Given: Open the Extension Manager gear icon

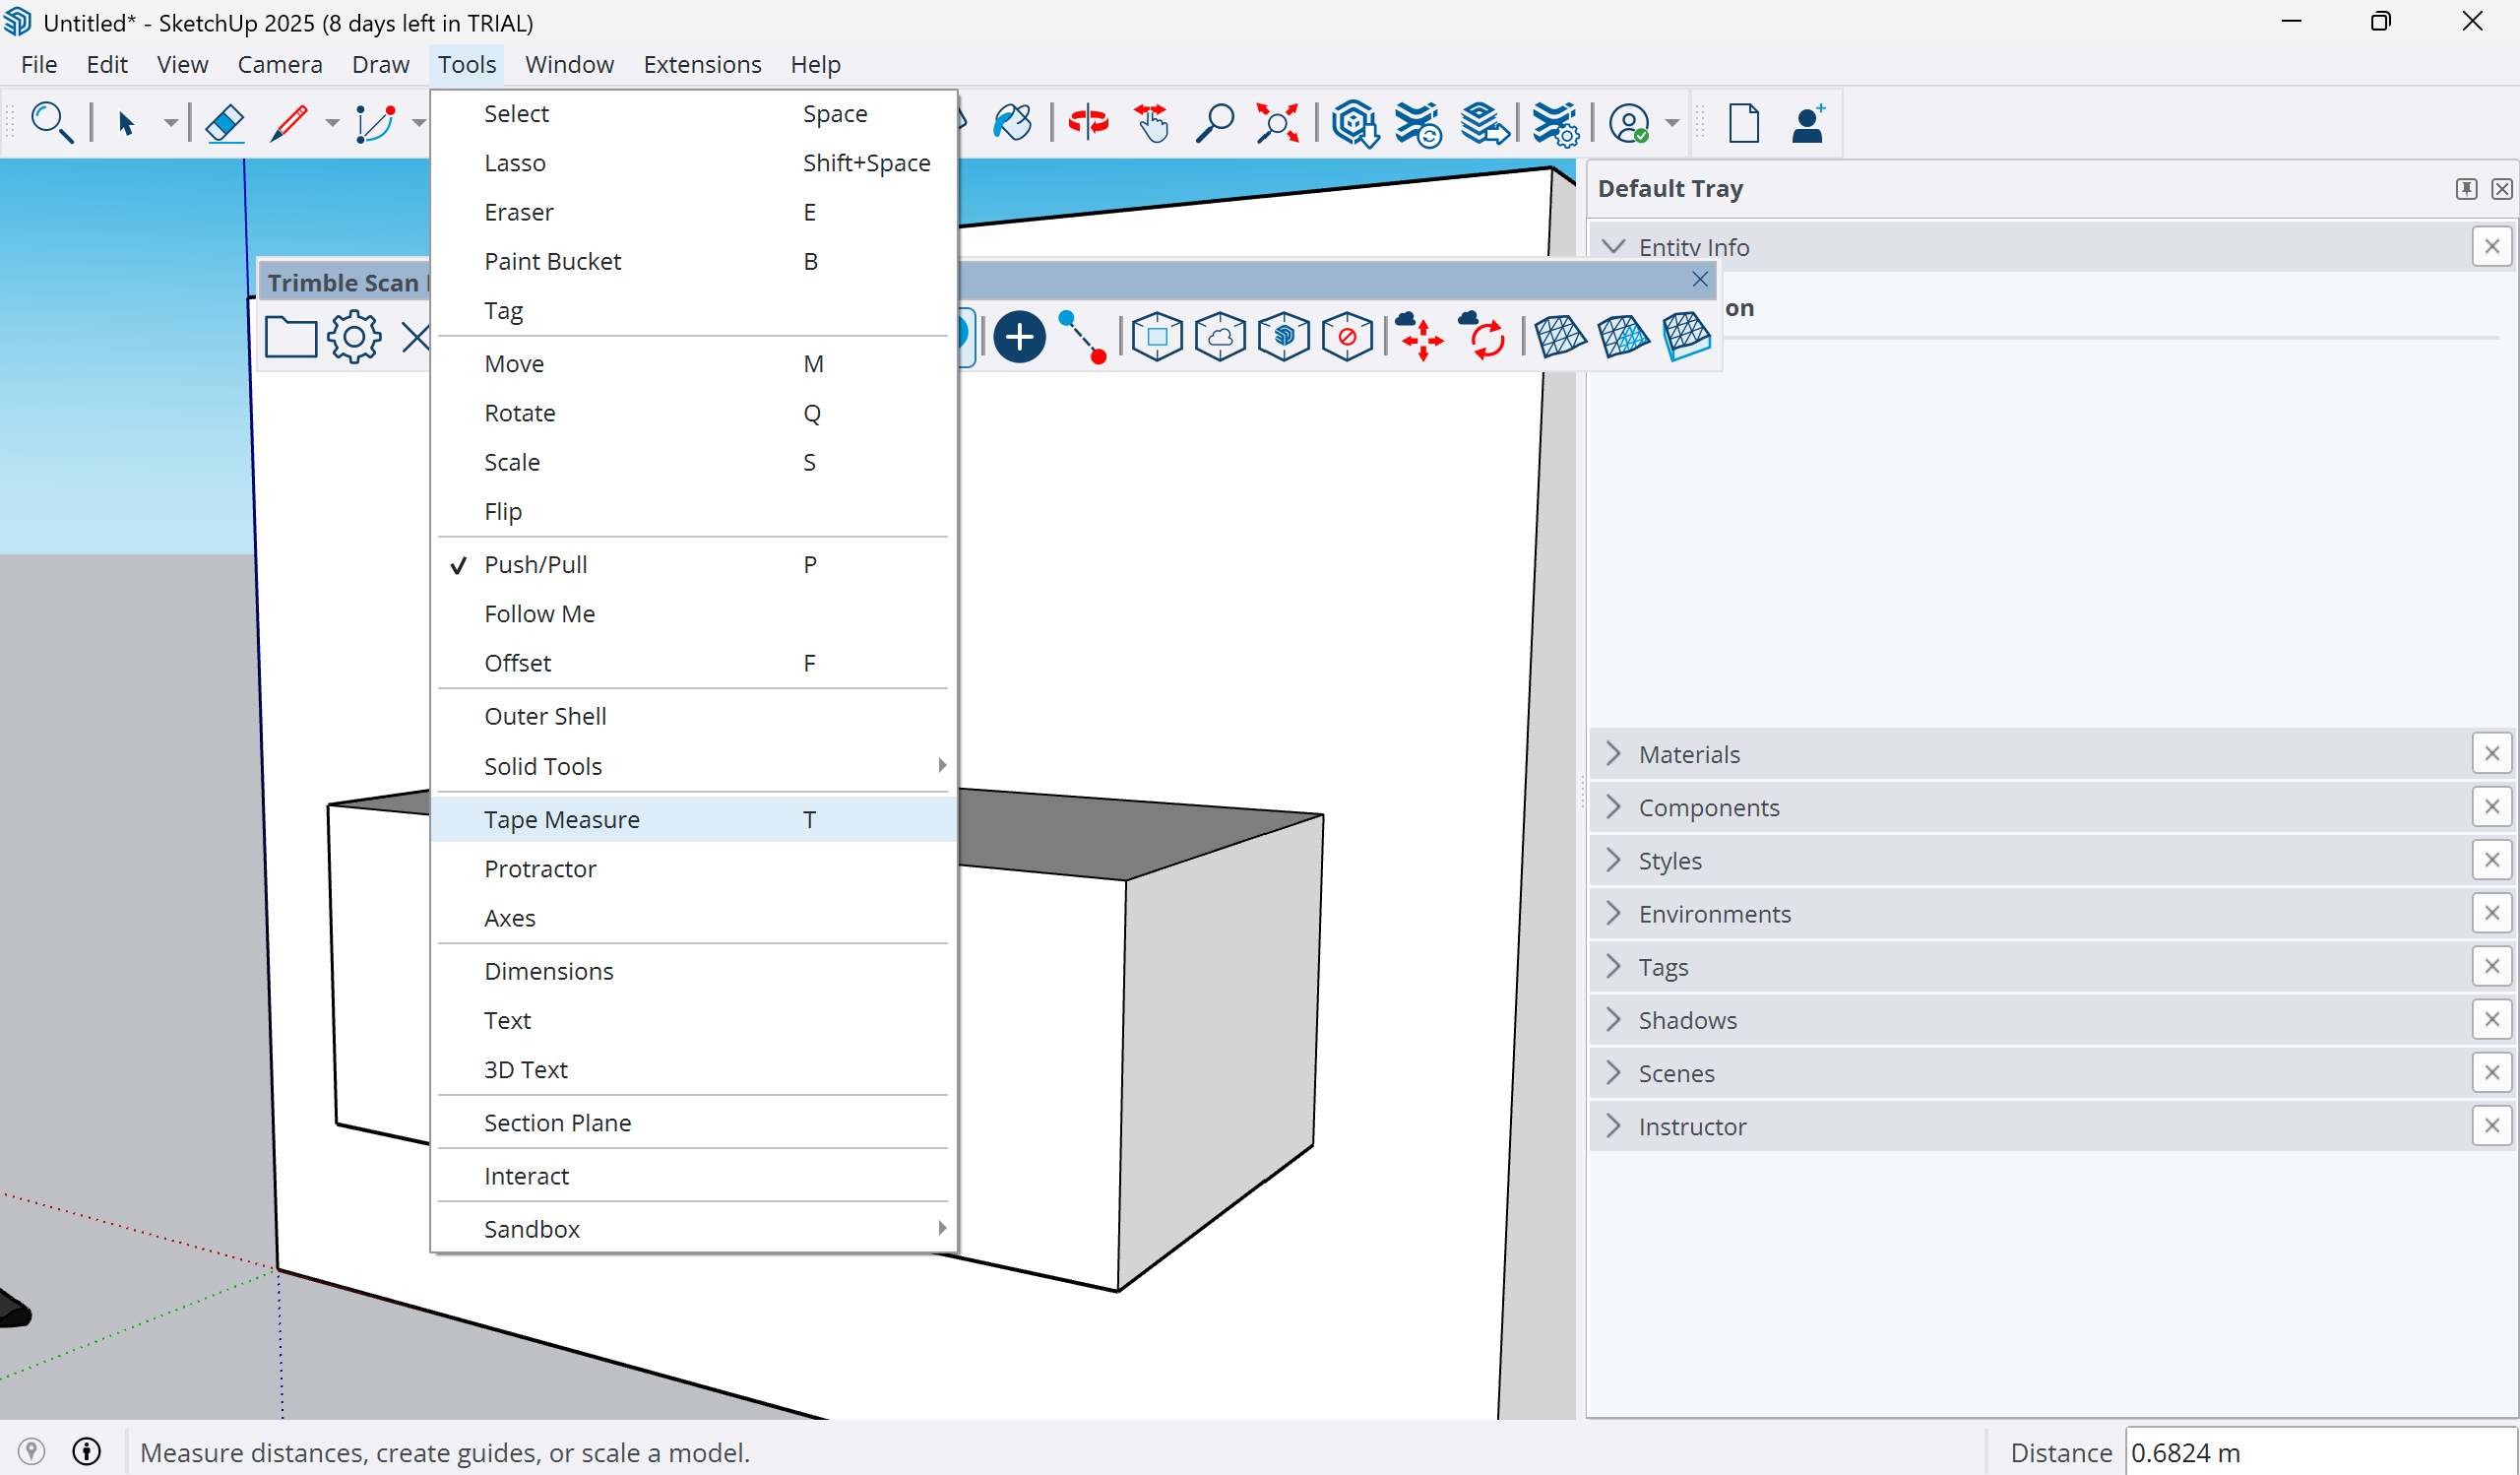Looking at the screenshot, I should pyautogui.click(x=1555, y=122).
